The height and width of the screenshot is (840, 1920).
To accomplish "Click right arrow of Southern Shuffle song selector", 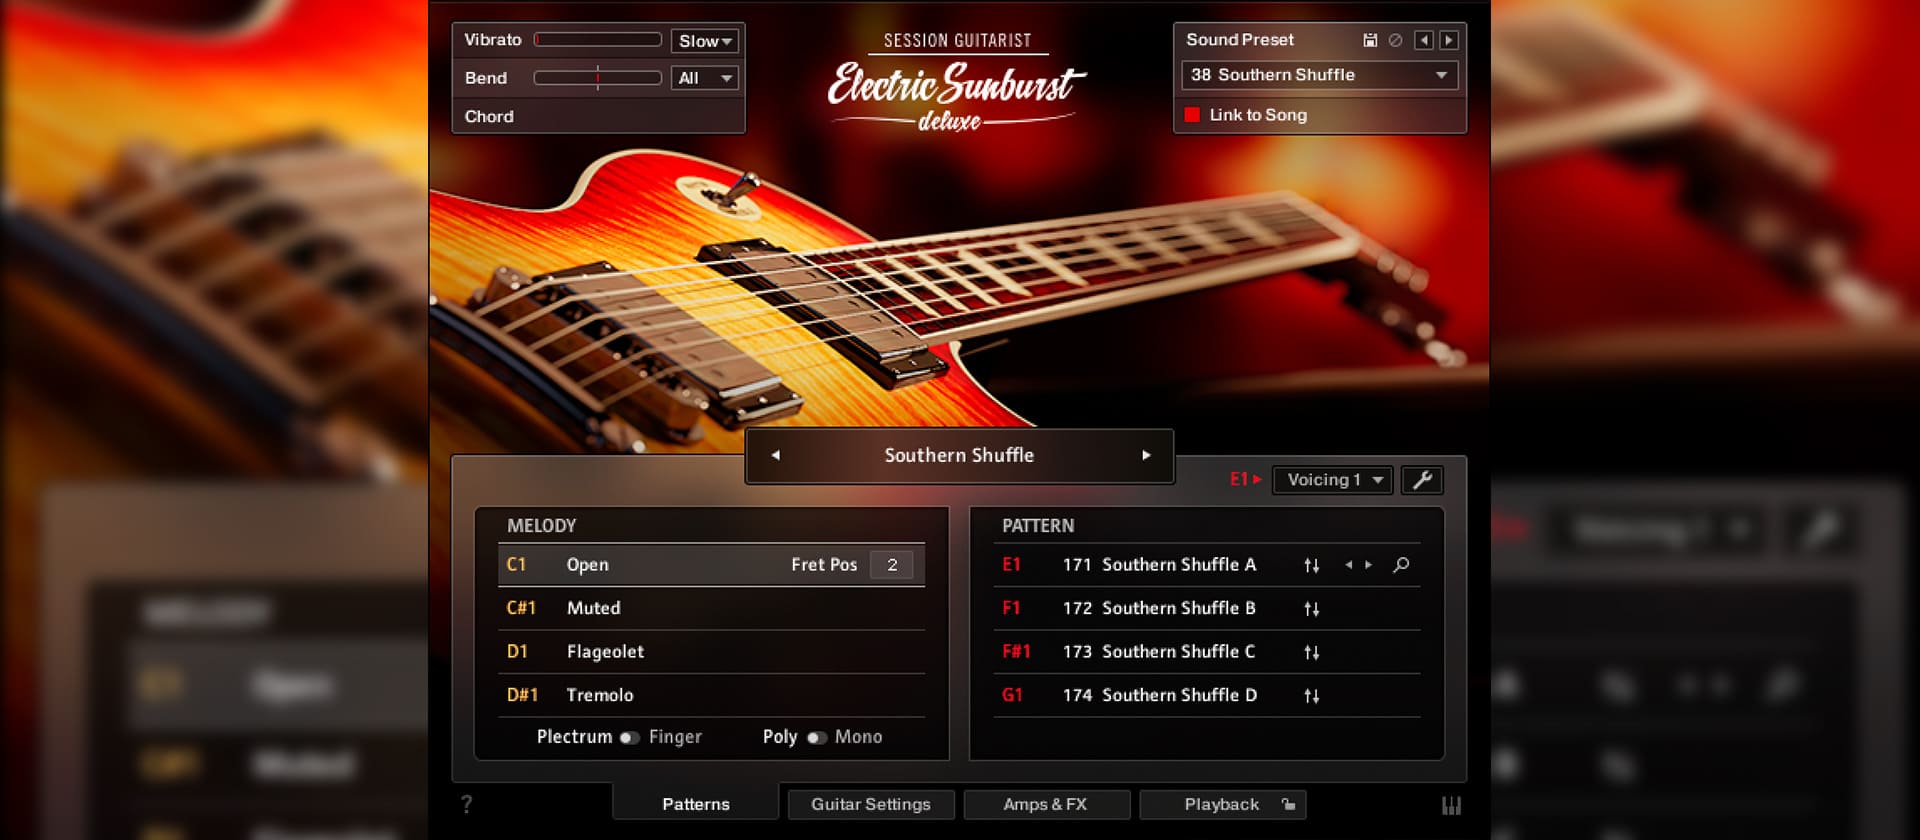I will [1146, 455].
